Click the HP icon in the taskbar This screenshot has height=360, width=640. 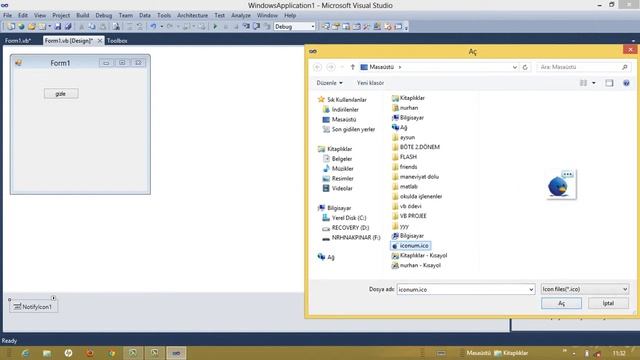point(68,353)
